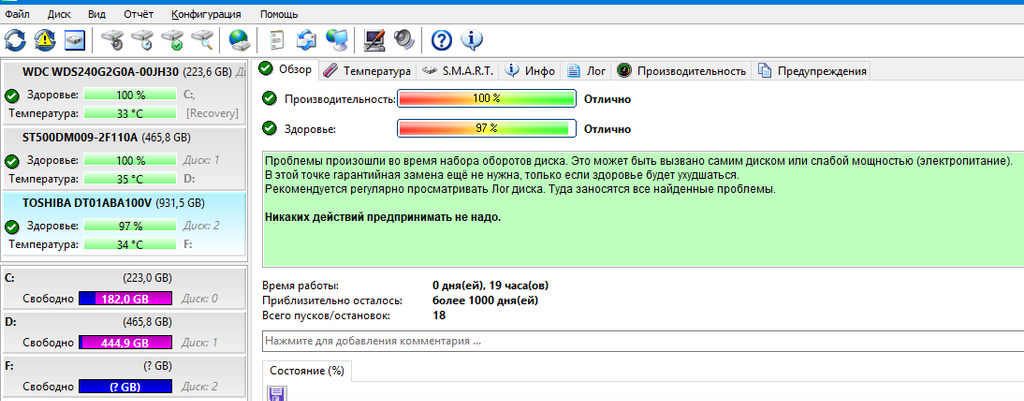Screen dimensions: 1024x401
Task: Click the C: free space bar 182,0 GB
Action: 125,298
